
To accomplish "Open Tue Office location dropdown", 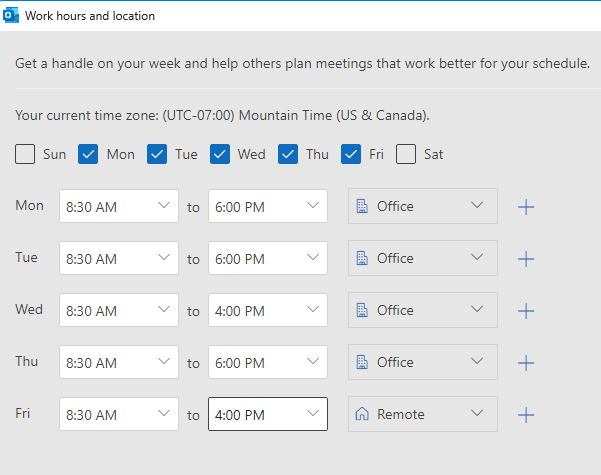I will [423, 258].
